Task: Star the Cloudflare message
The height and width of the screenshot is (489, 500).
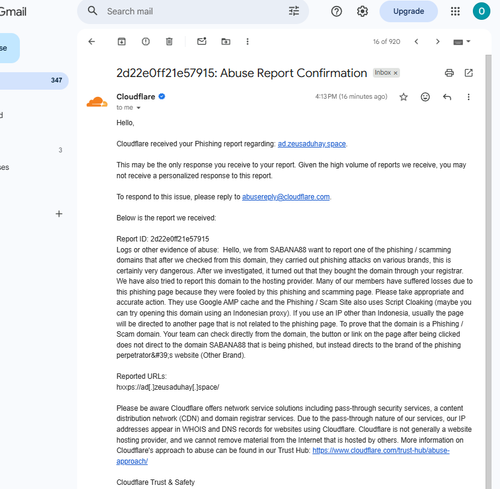Action: click(403, 97)
